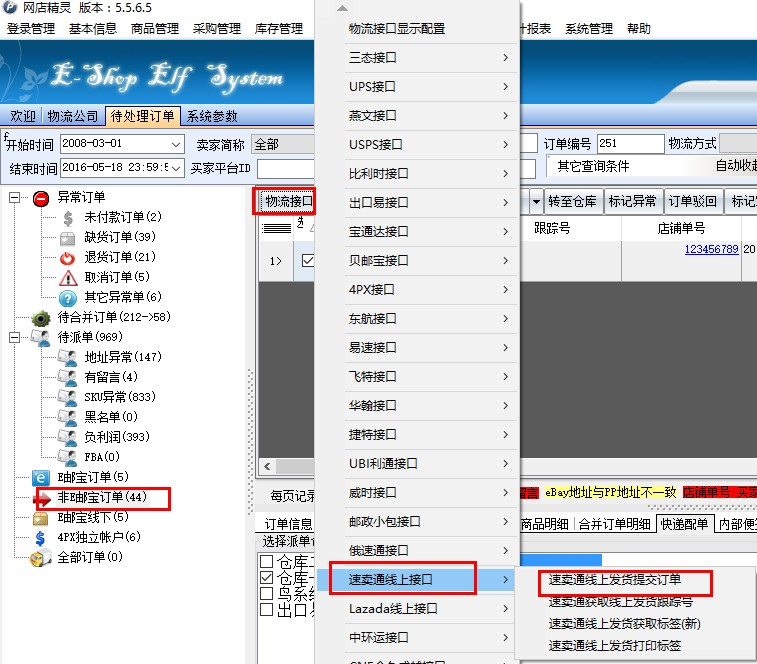757x664 pixels.
Task: Click the 标记异常 button
Action: pos(632,201)
